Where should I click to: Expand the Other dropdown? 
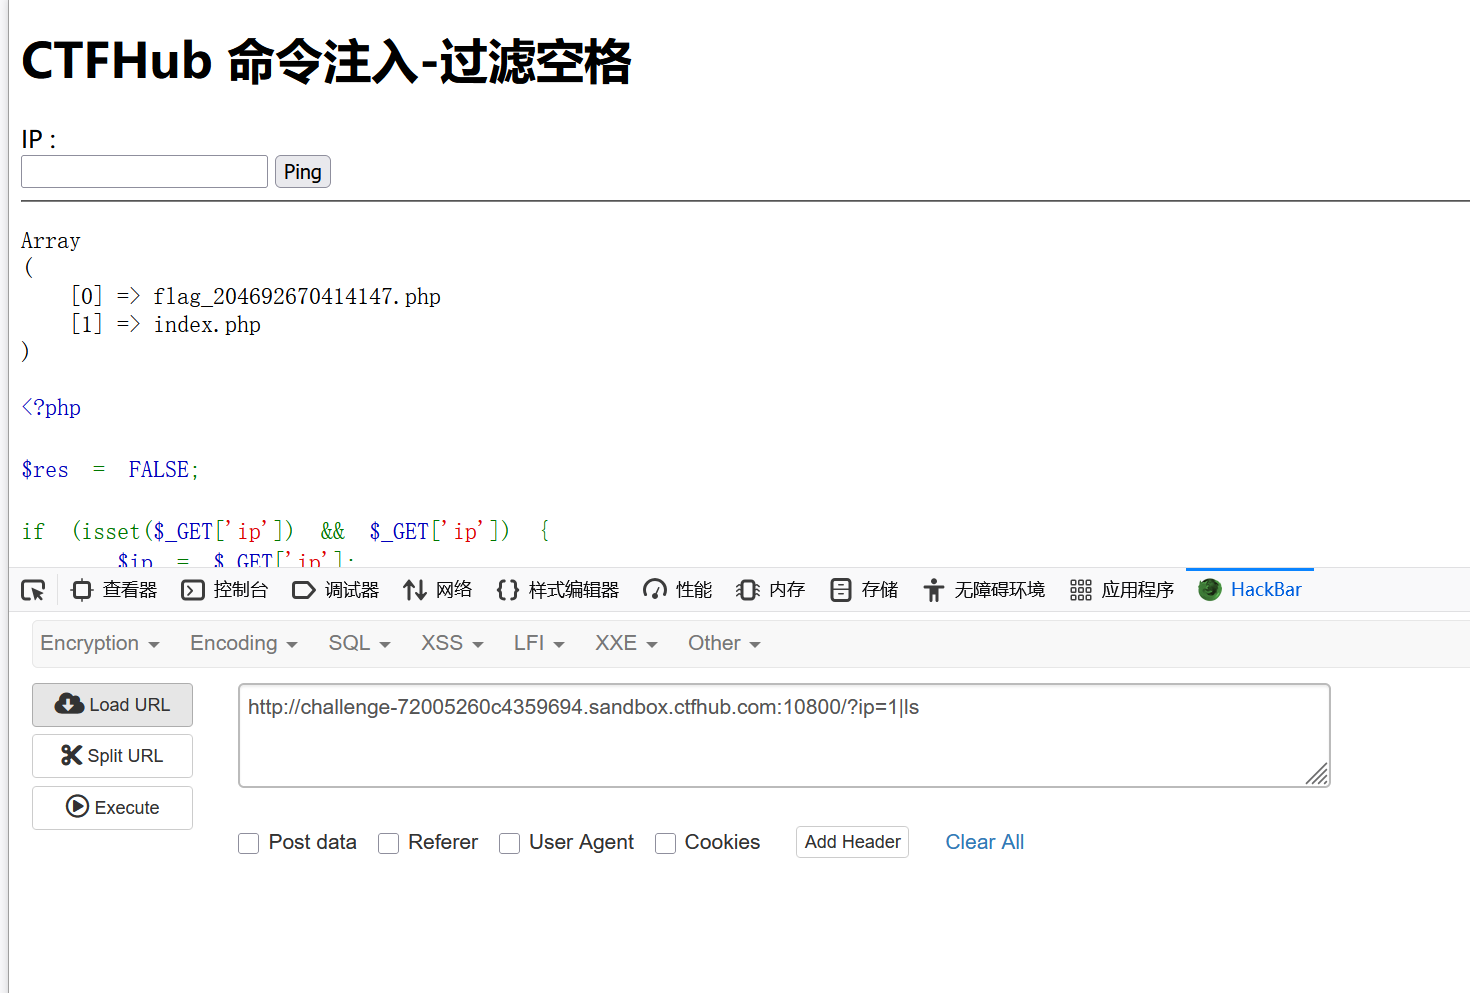tap(724, 643)
